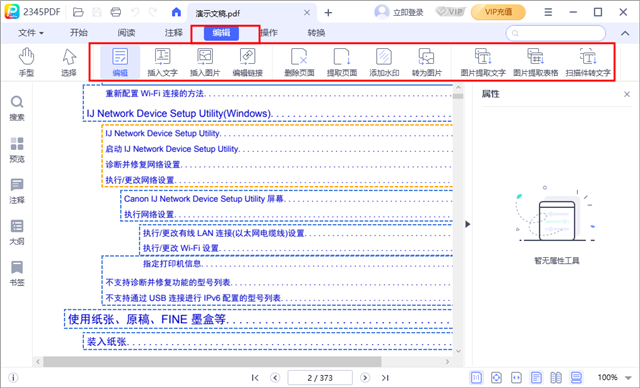Go to previous page button

coord(275,378)
